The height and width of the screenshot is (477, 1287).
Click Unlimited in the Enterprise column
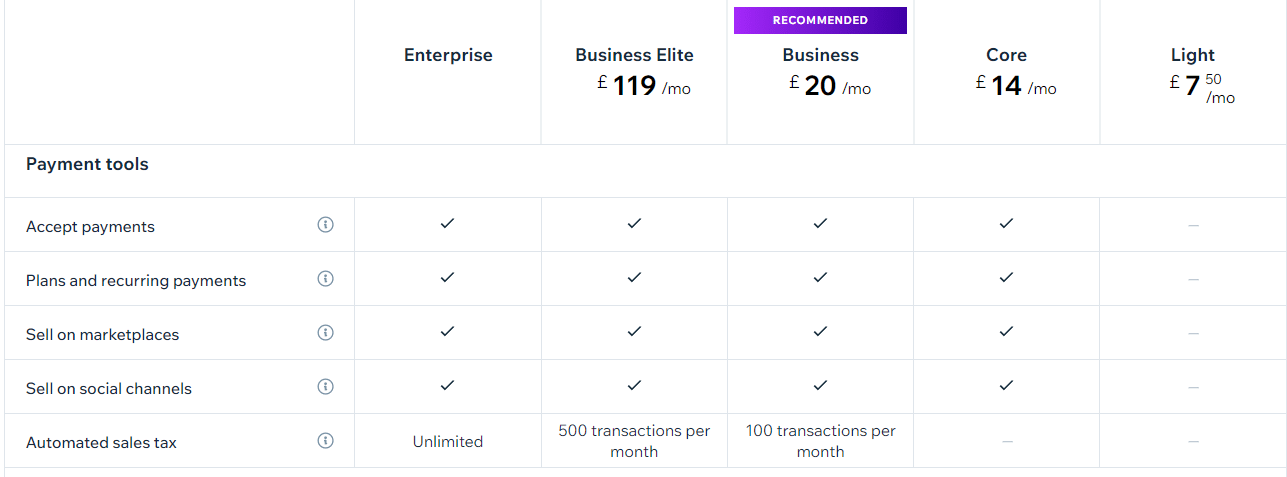[x=448, y=441]
